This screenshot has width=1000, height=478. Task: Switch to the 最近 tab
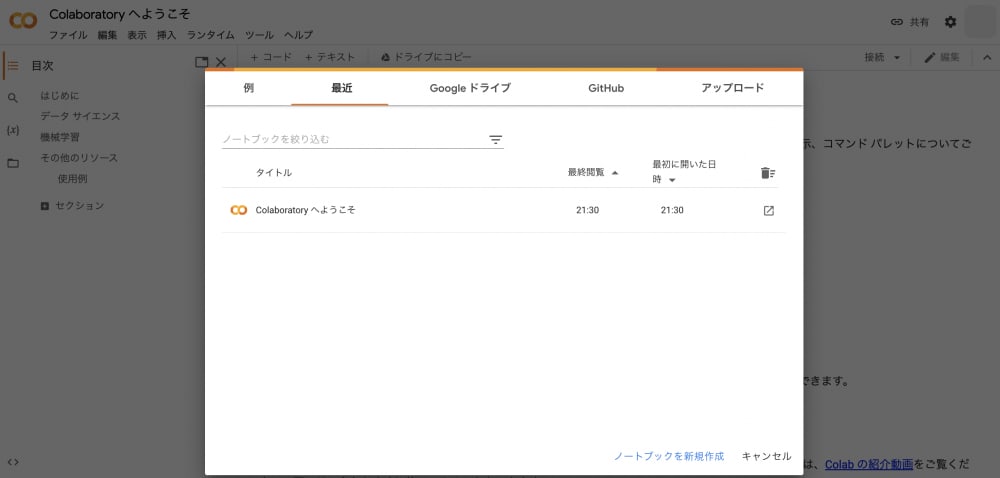341,88
